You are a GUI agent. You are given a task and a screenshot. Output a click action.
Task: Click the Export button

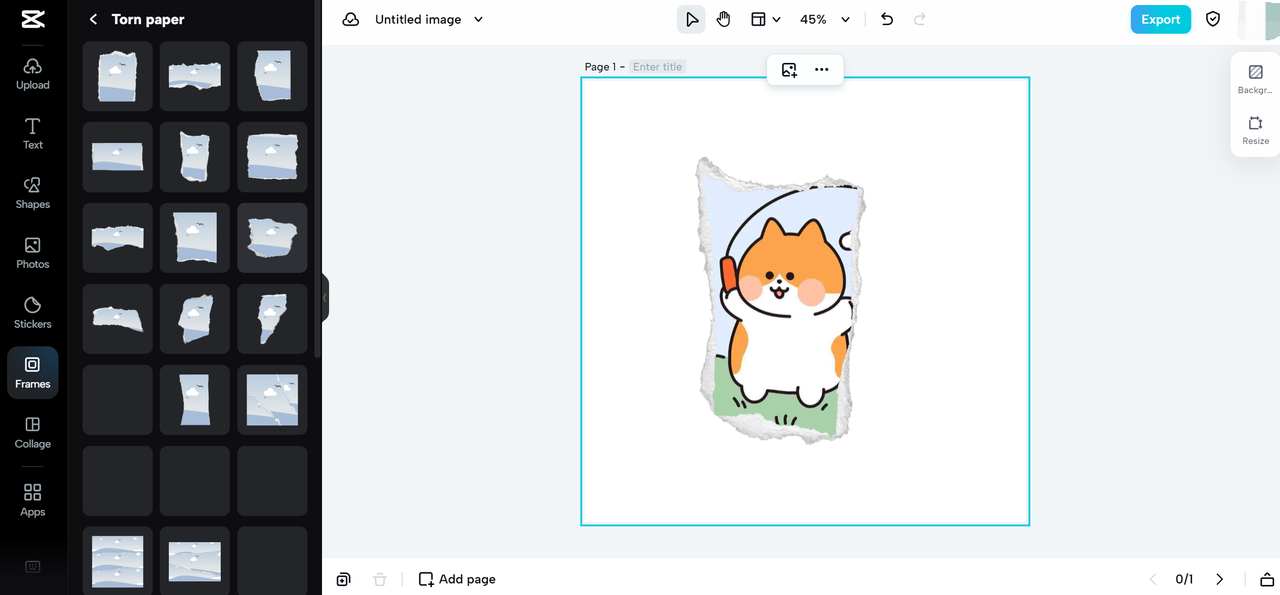click(x=1160, y=19)
